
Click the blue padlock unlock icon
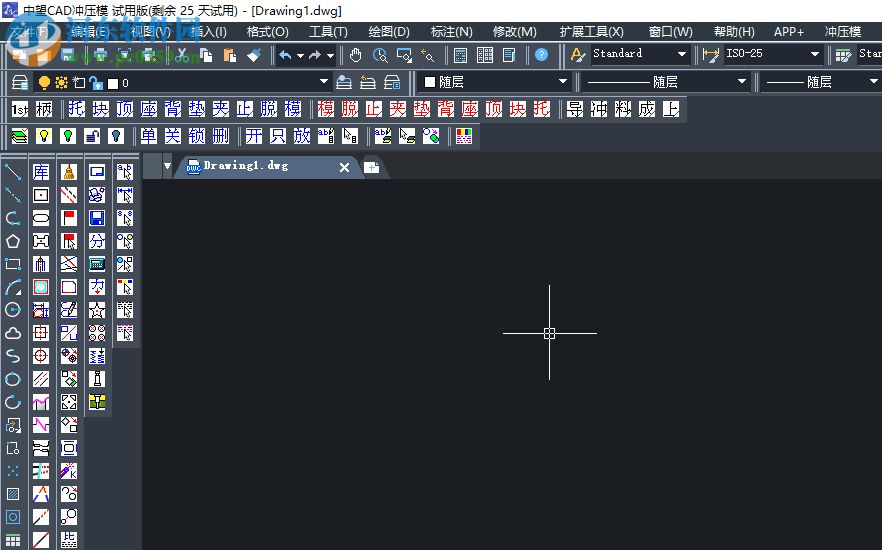click(92, 136)
